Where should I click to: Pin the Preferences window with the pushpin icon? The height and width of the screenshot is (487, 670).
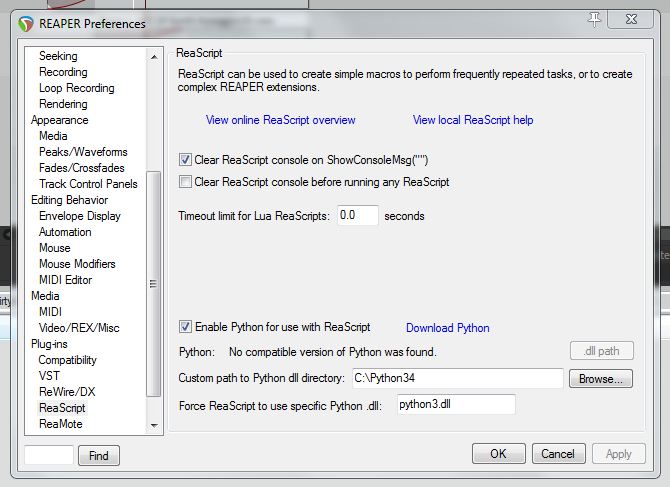pos(594,19)
